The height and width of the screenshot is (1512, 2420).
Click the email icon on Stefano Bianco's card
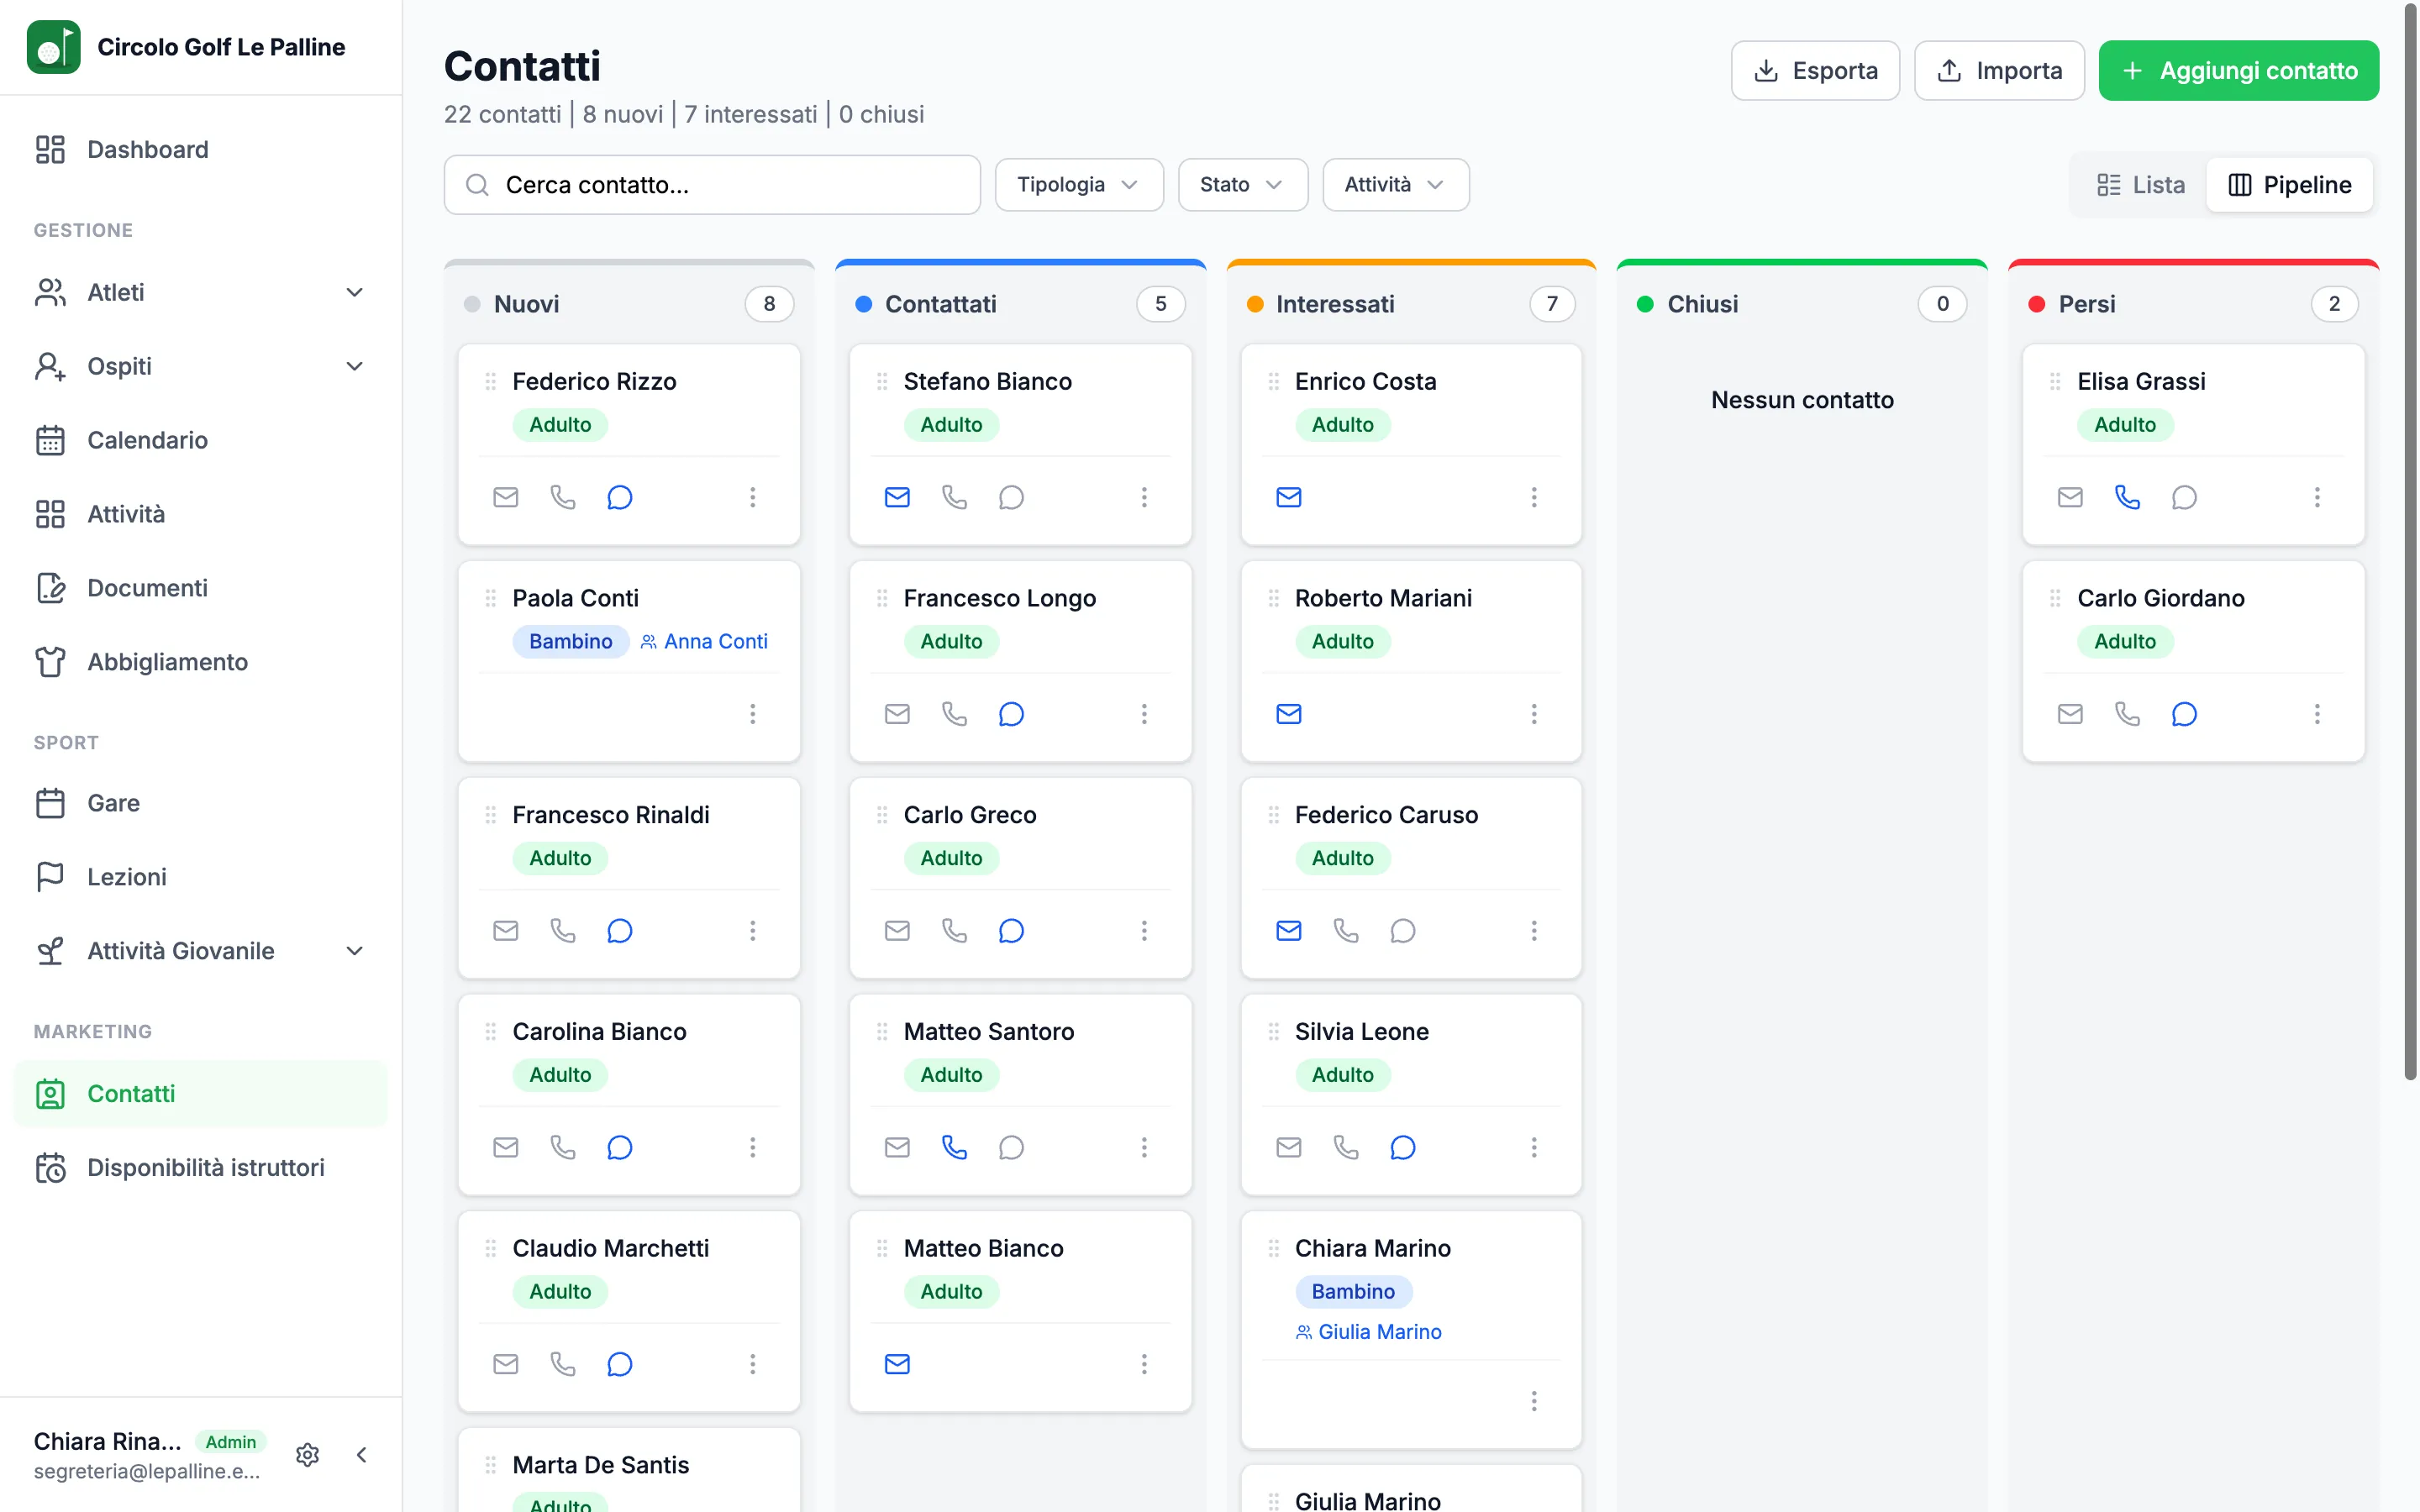click(x=897, y=497)
